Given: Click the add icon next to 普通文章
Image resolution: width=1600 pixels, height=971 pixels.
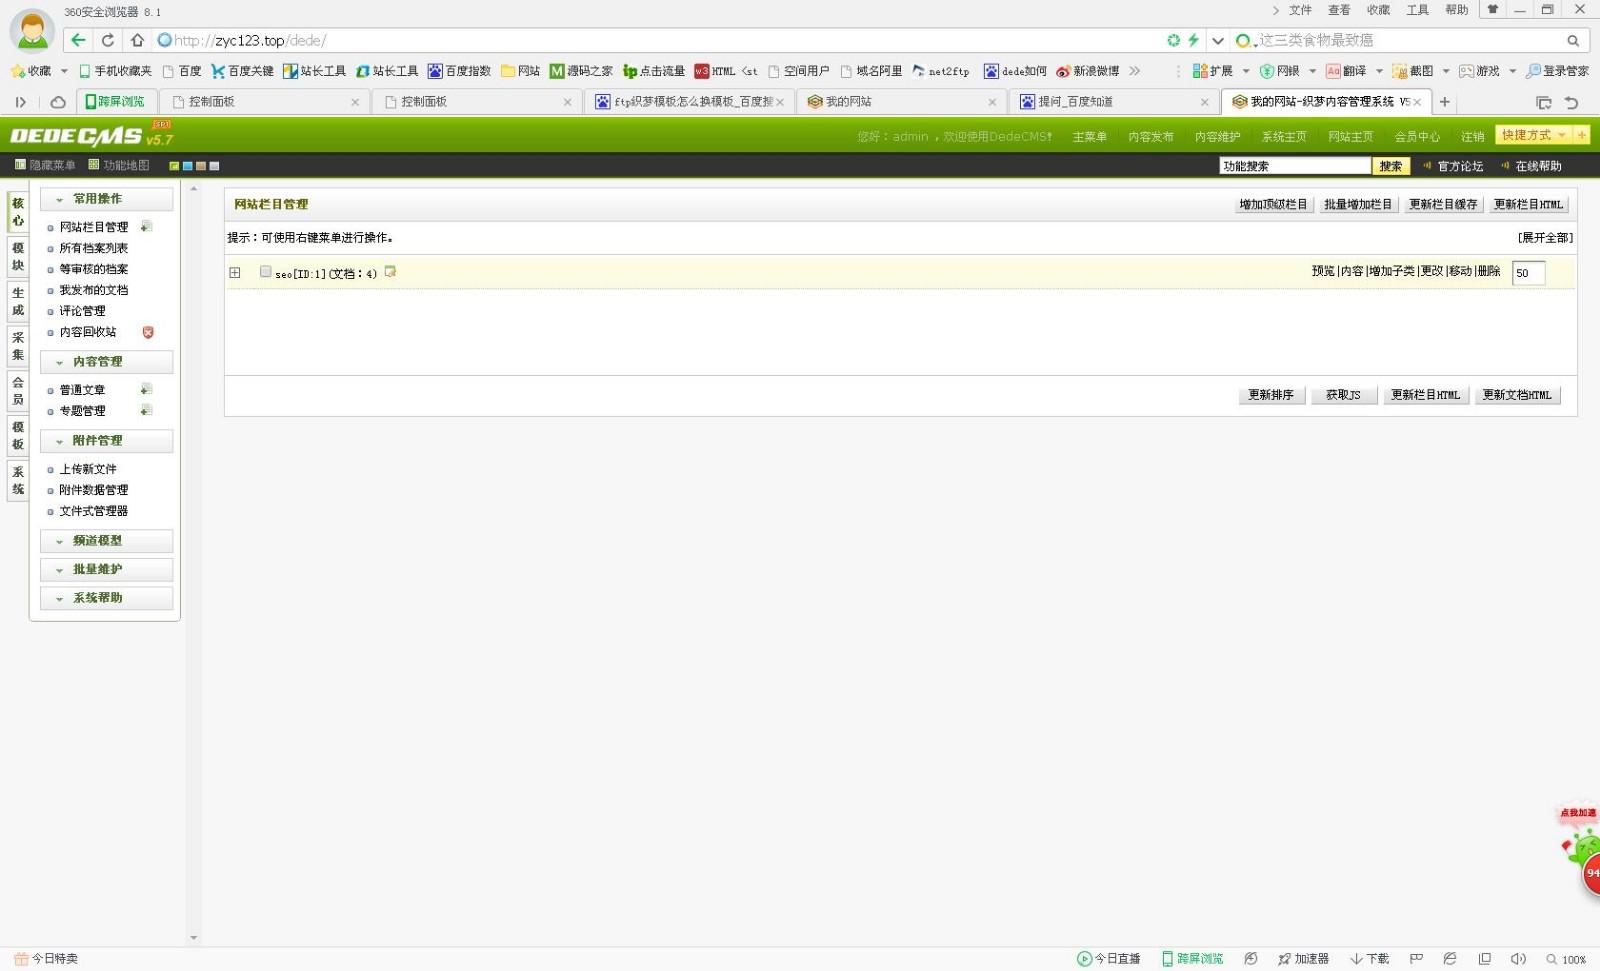Looking at the screenshot, I should (x=146, y=389).
